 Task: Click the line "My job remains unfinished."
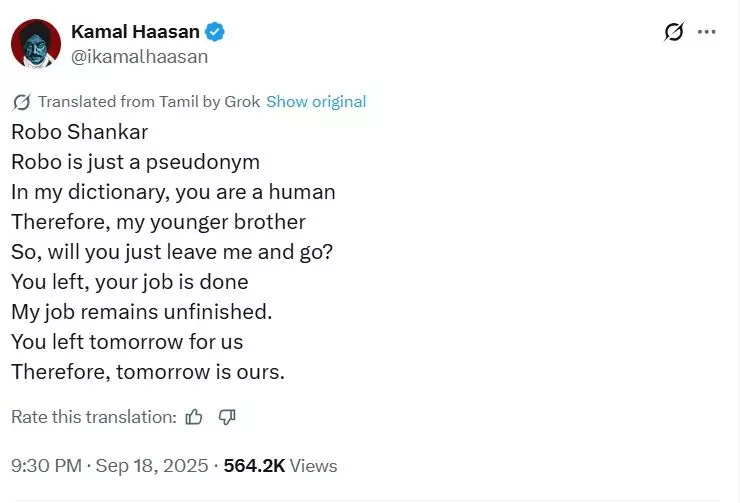click(141, 312)
